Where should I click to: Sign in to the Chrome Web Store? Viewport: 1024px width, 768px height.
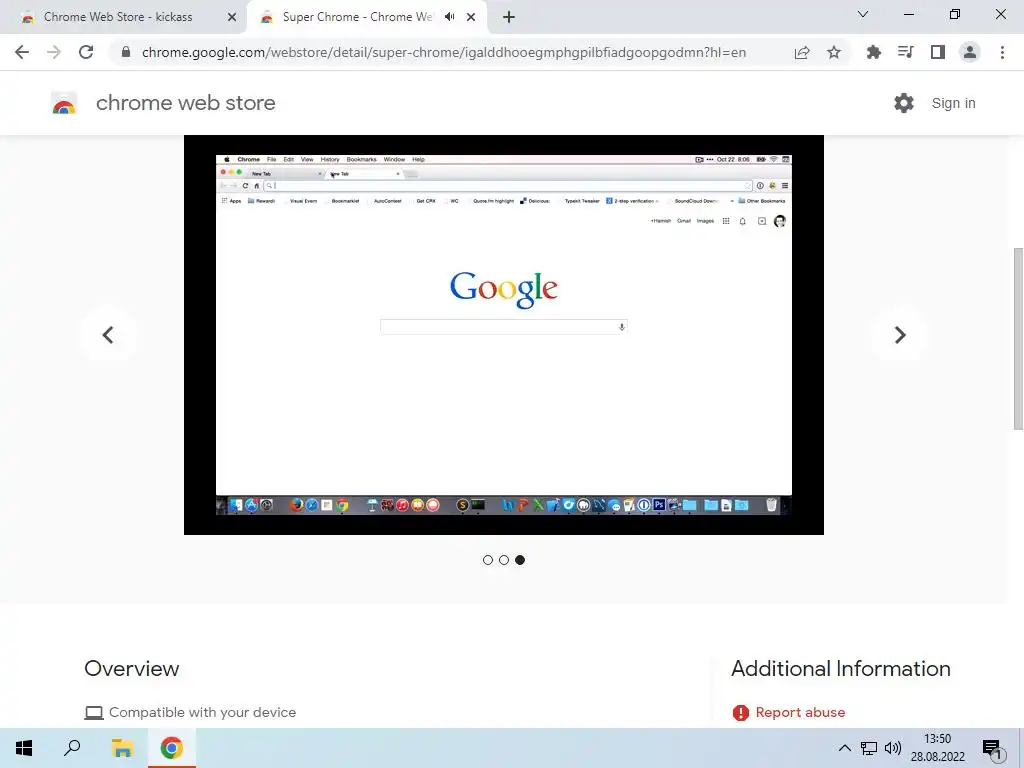(x=953, y=103)
